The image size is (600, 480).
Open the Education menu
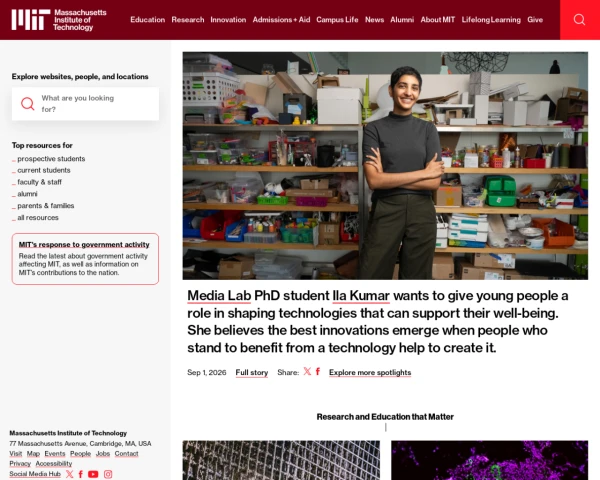(147, 20)
